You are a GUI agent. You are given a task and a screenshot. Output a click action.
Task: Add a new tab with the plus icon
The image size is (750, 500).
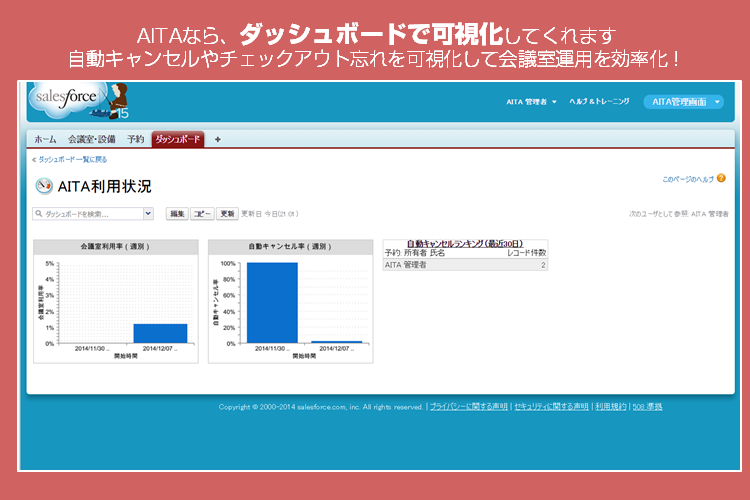[218, 139]
